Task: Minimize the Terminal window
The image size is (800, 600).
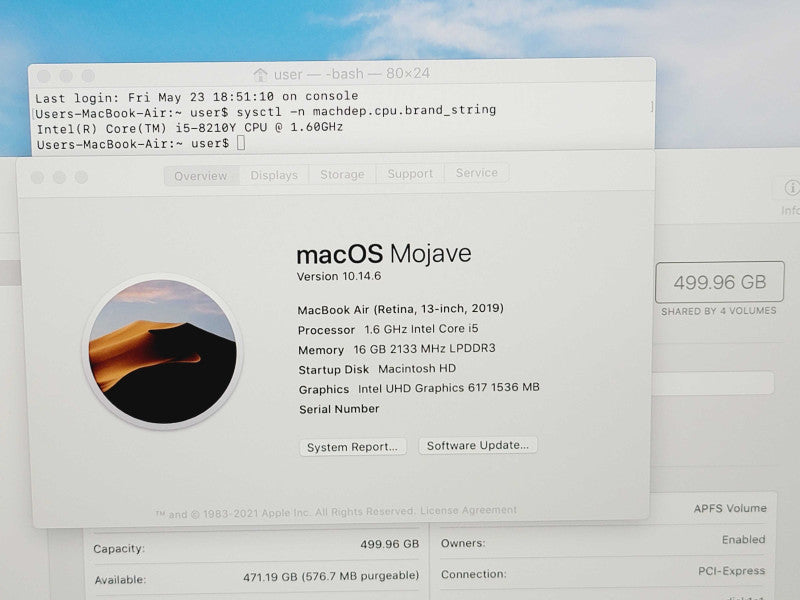Action: [x=66, y=76]
